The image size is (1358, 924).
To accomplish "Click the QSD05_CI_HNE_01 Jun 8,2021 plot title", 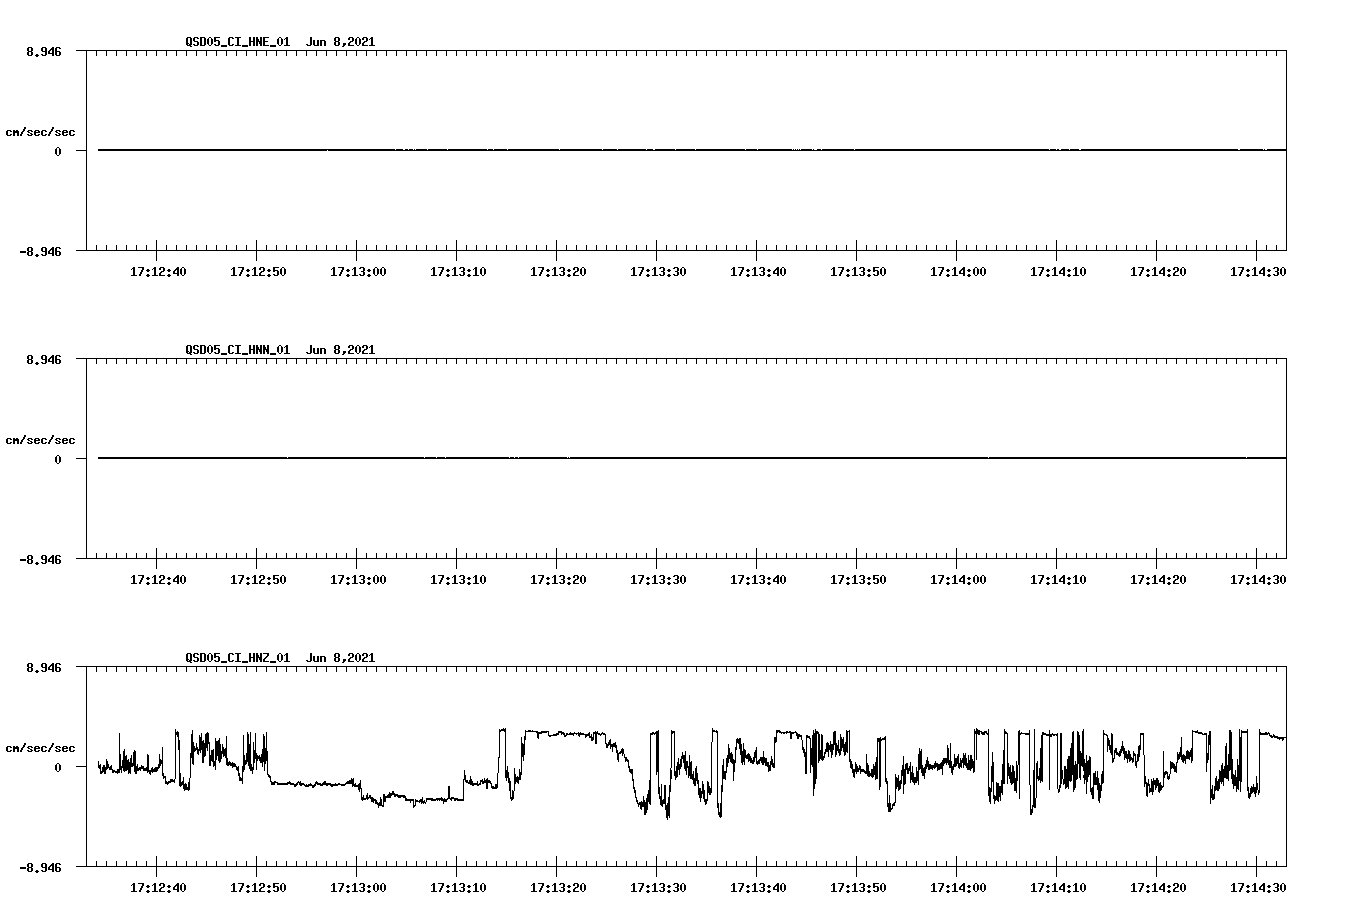I will 280,42.
